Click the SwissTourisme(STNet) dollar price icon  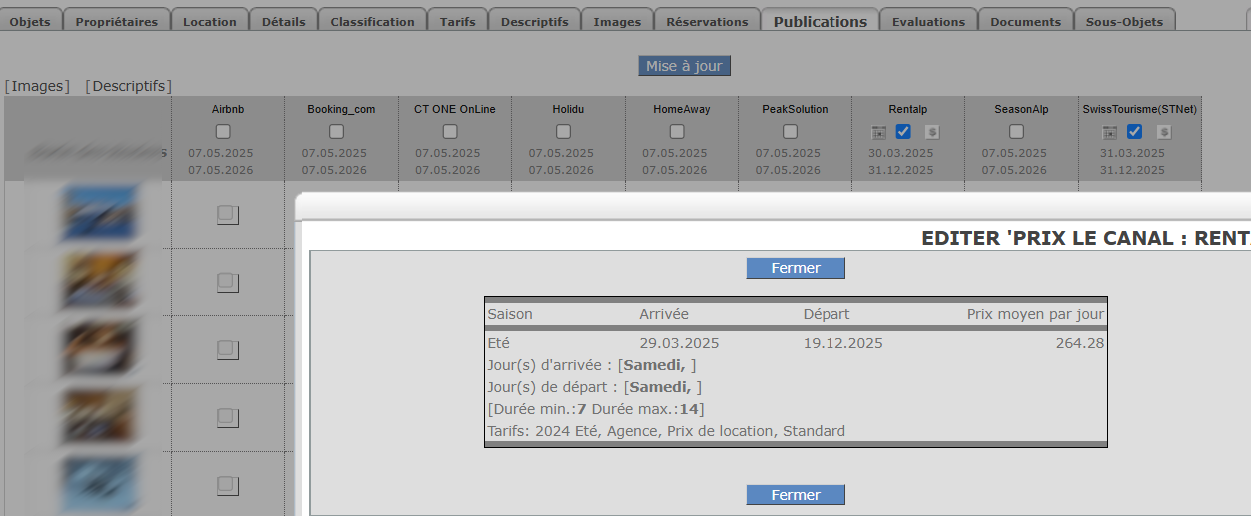(1162, 132)
